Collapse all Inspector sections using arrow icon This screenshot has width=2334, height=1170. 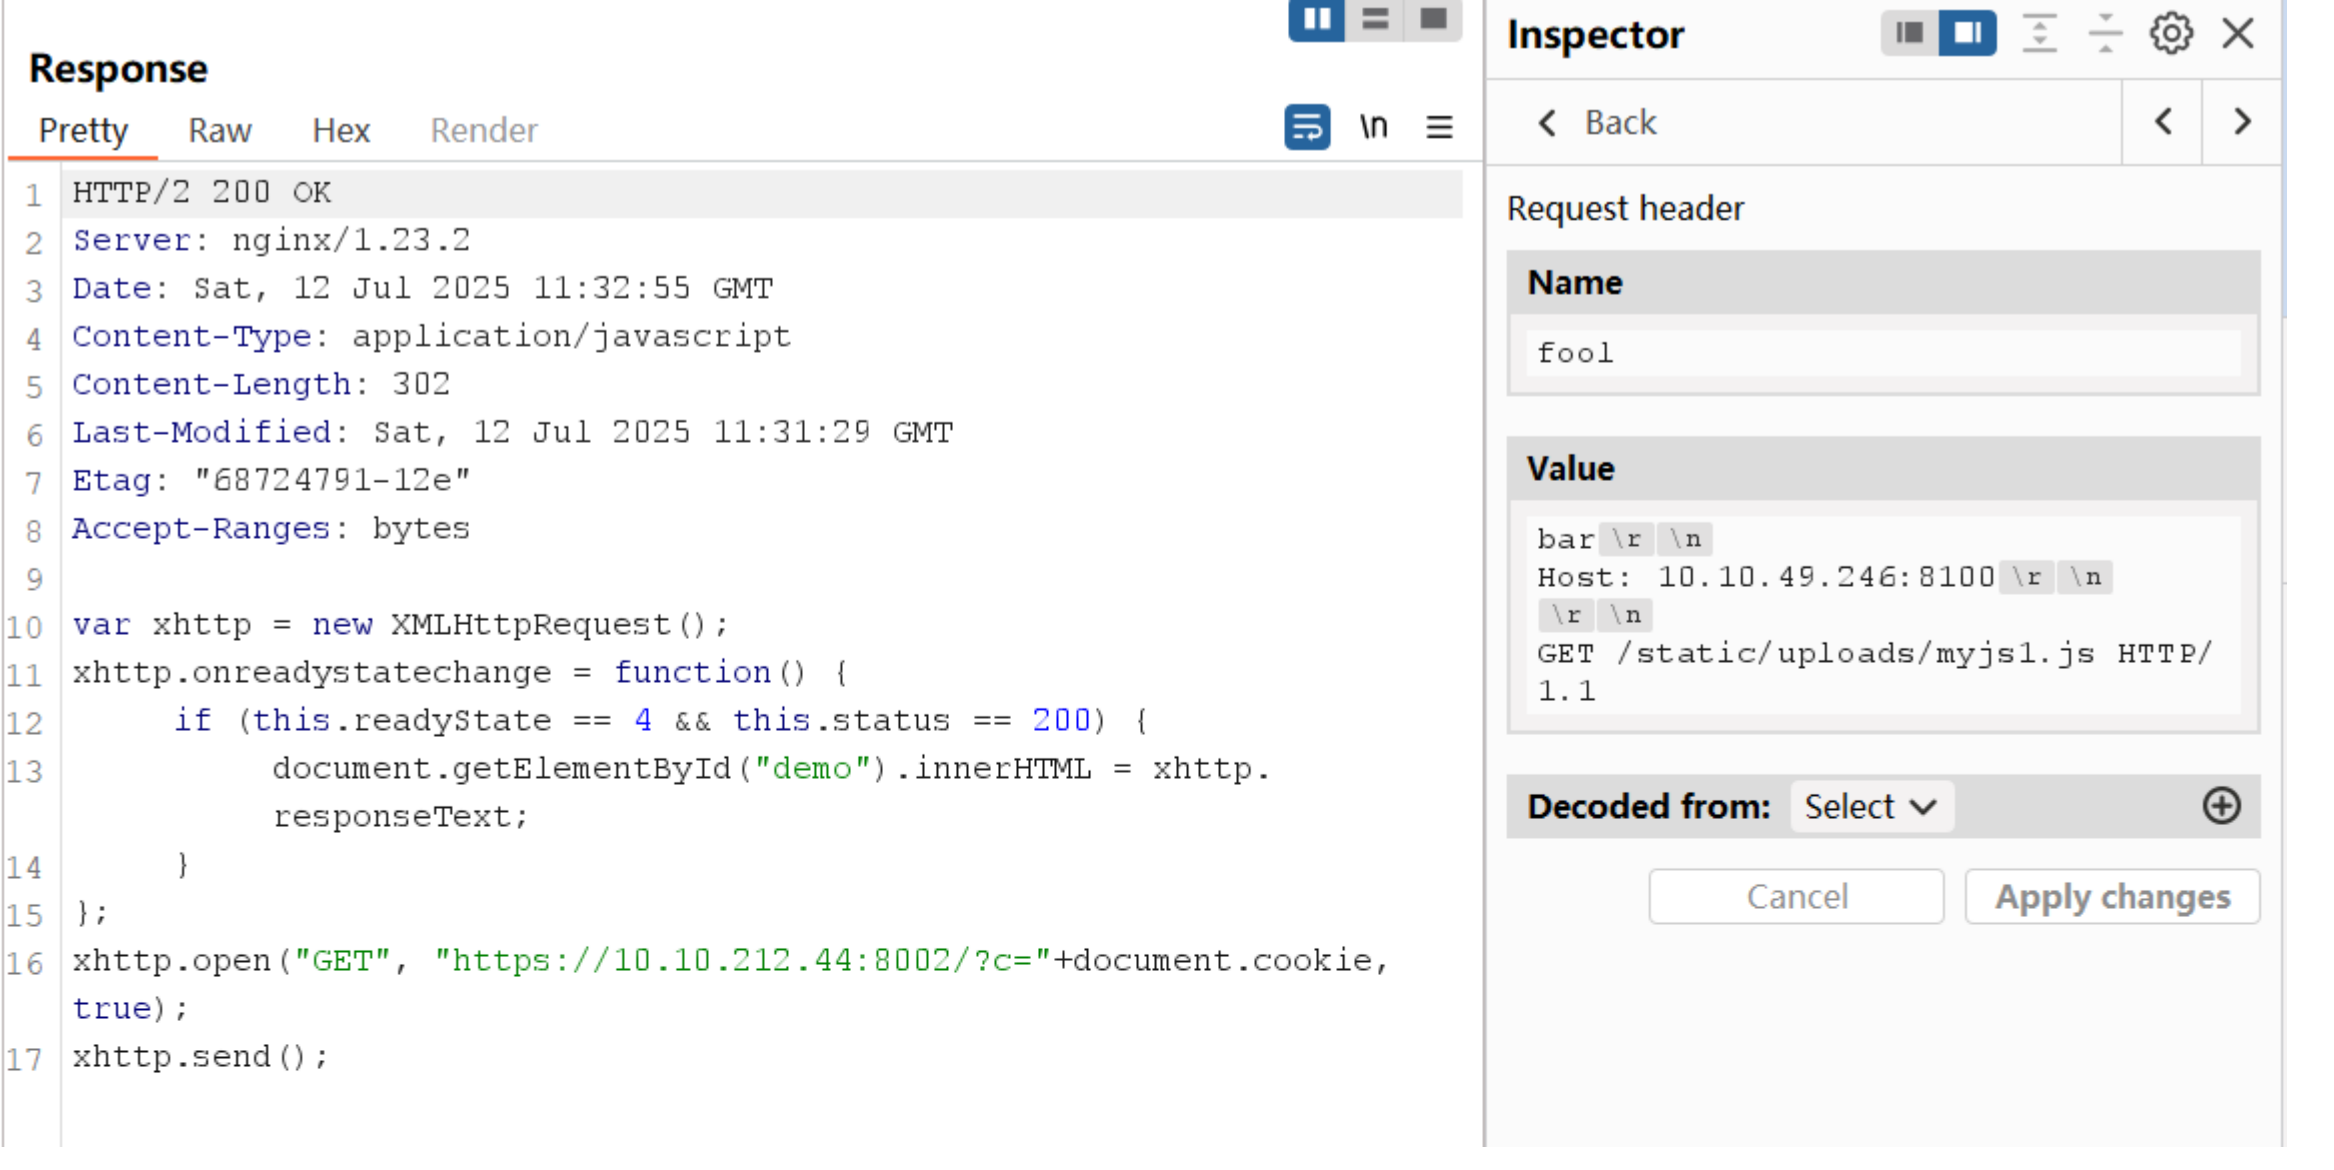click(2104, 34)
